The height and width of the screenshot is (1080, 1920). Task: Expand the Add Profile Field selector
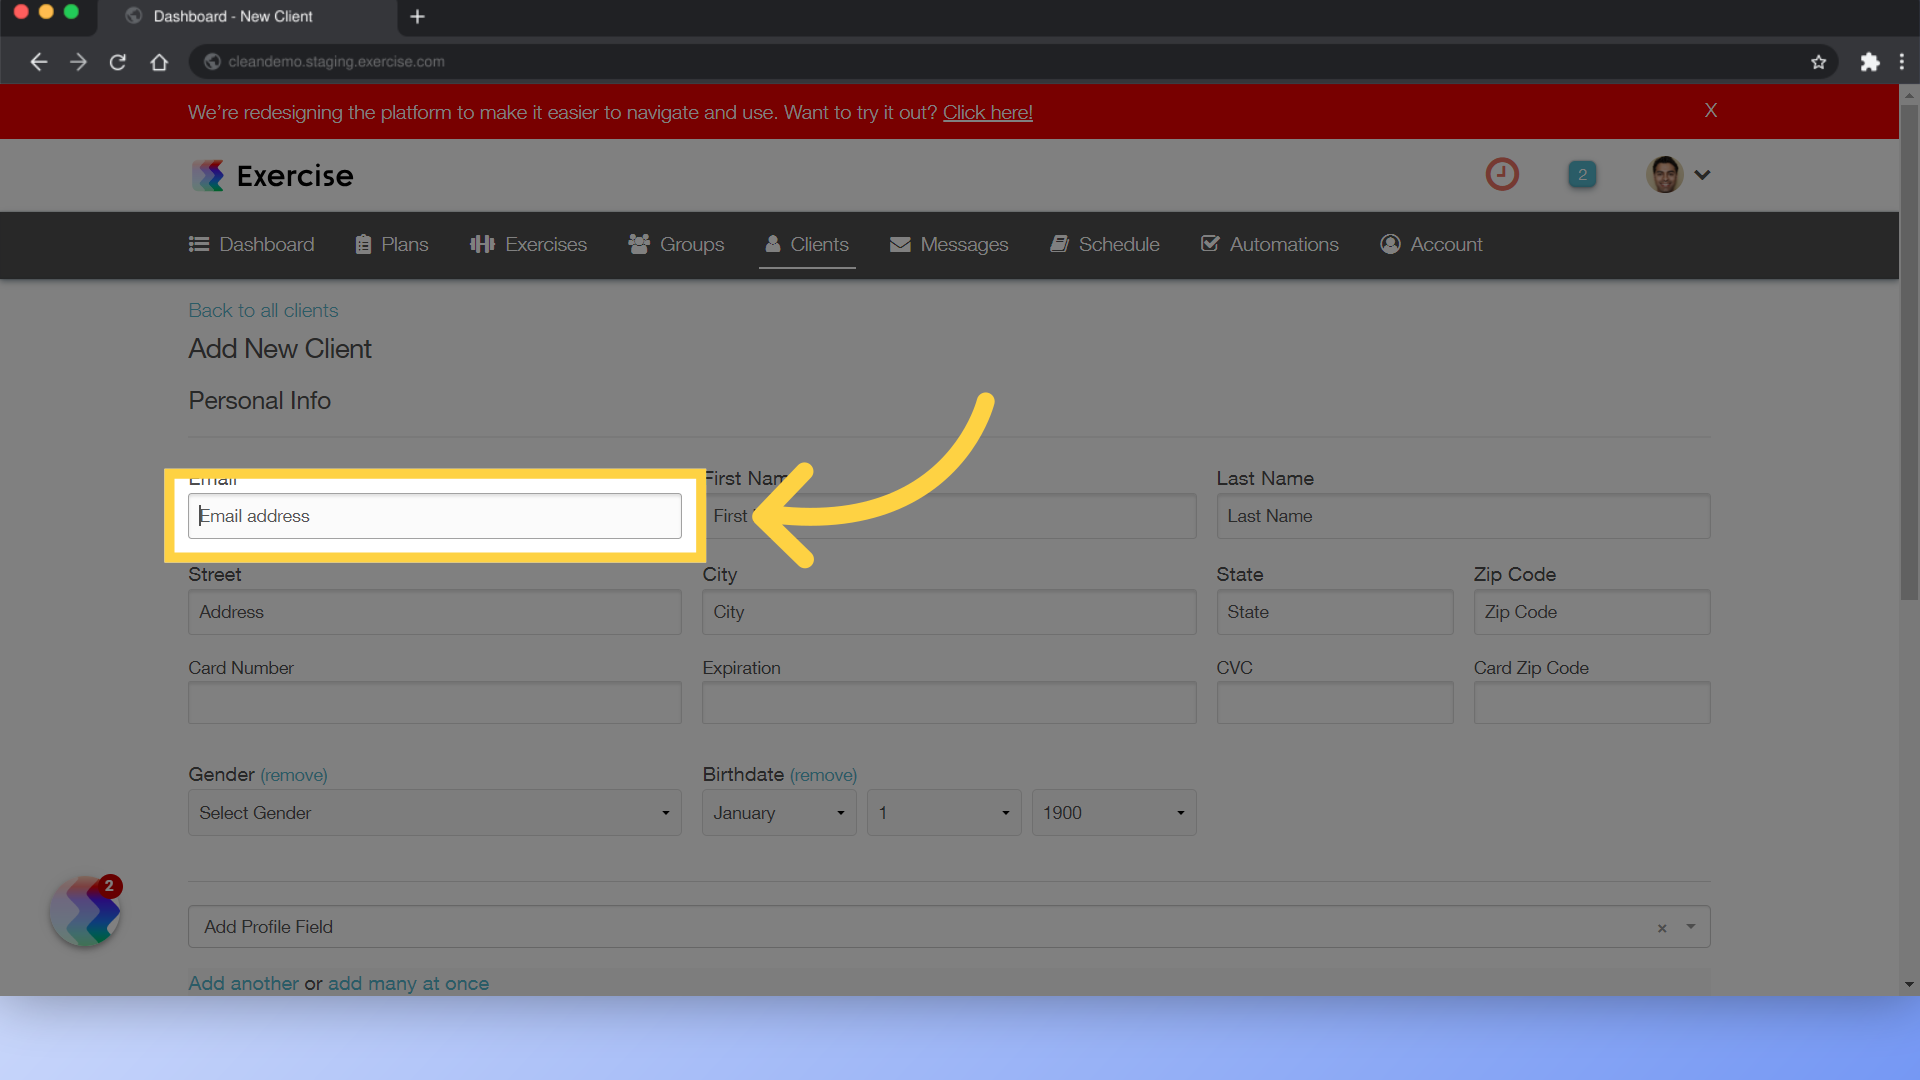(1692, 927)
